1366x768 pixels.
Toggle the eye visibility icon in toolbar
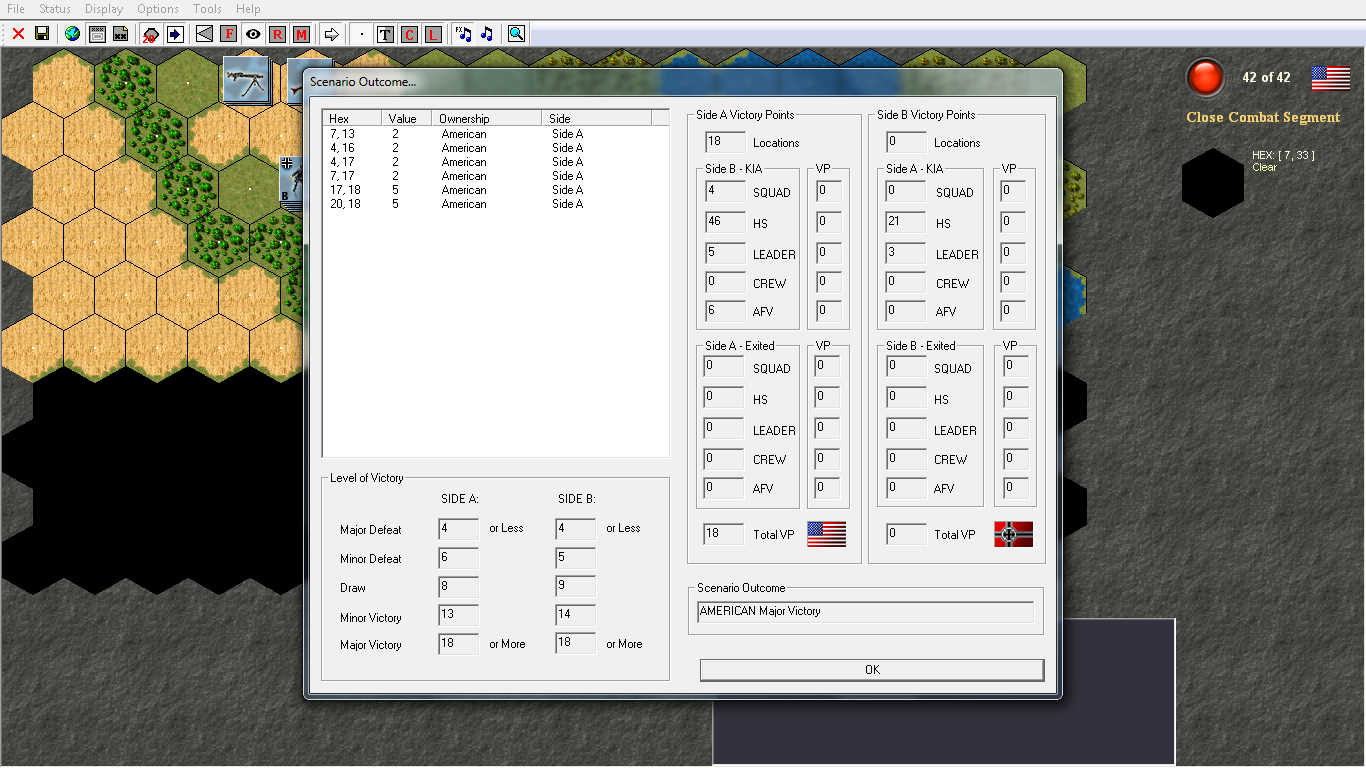[253, 34]
